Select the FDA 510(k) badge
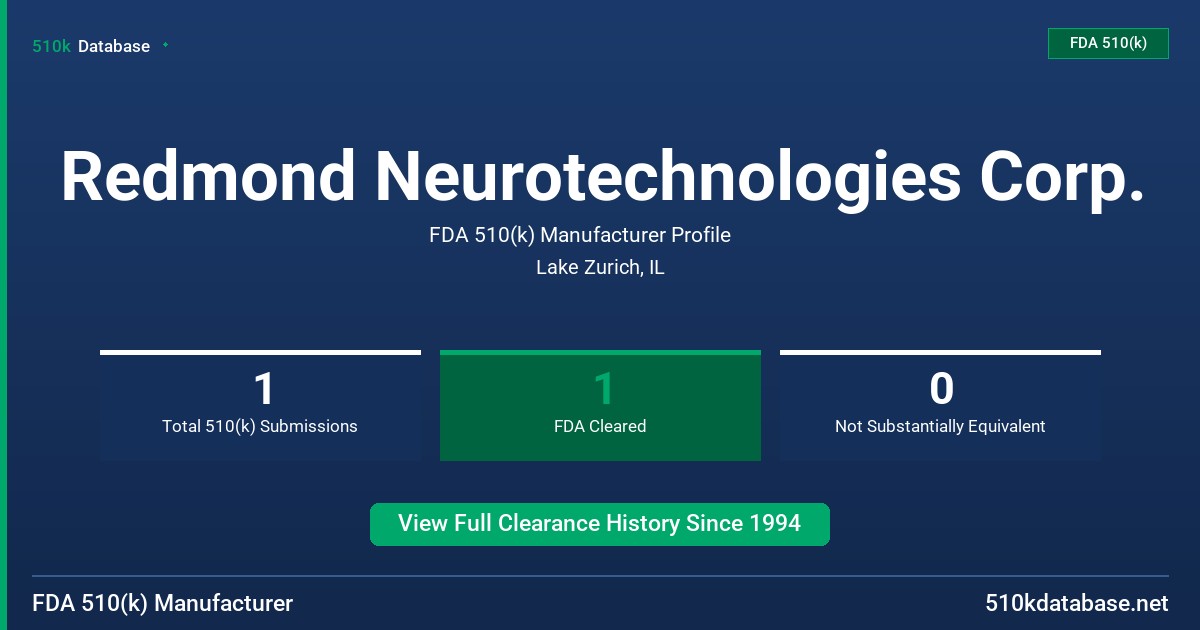 [1108, 43]
